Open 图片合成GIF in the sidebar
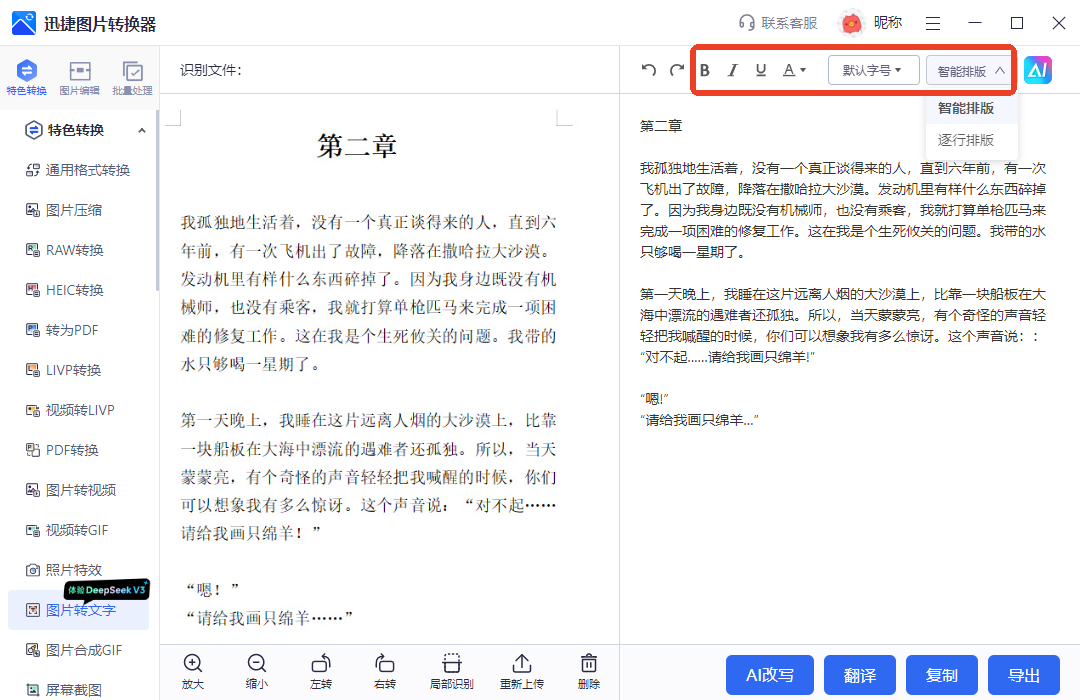Image resolution: width=1080 pixels, height=700 pixels. (x=79, y=650)
